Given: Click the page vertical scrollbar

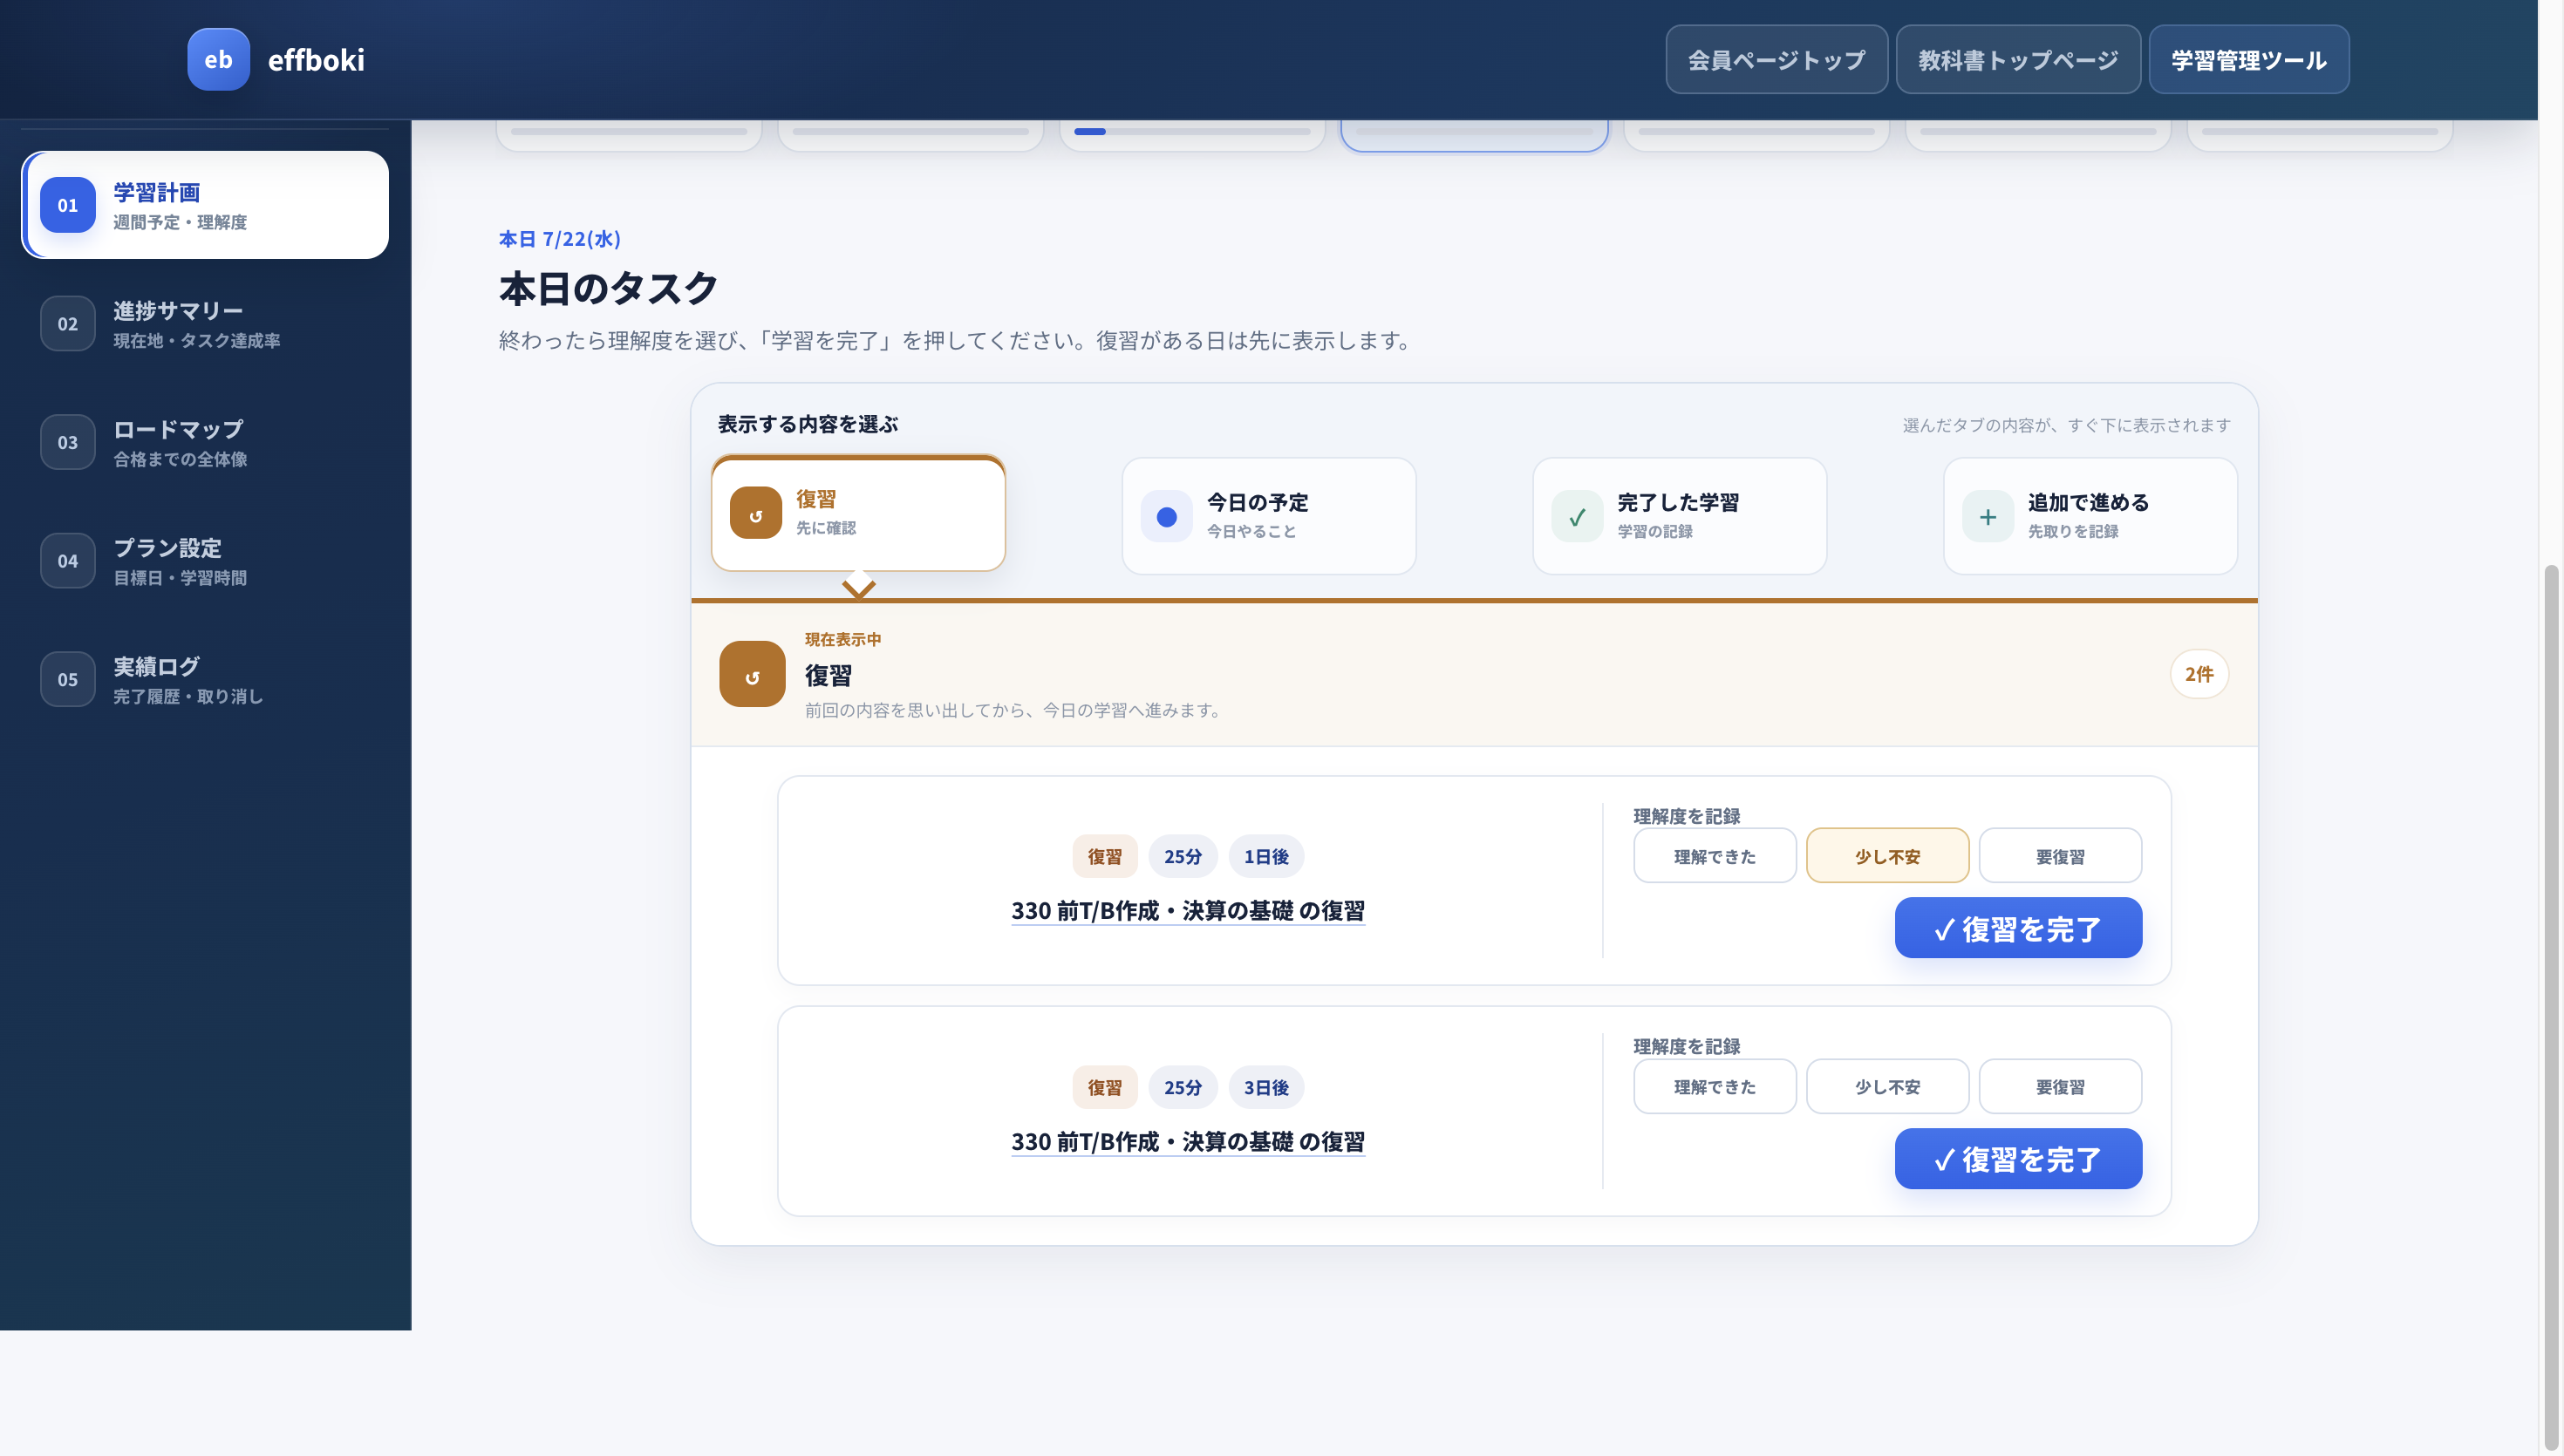Looking at the screenshot, I should tap(2552, 1010).
